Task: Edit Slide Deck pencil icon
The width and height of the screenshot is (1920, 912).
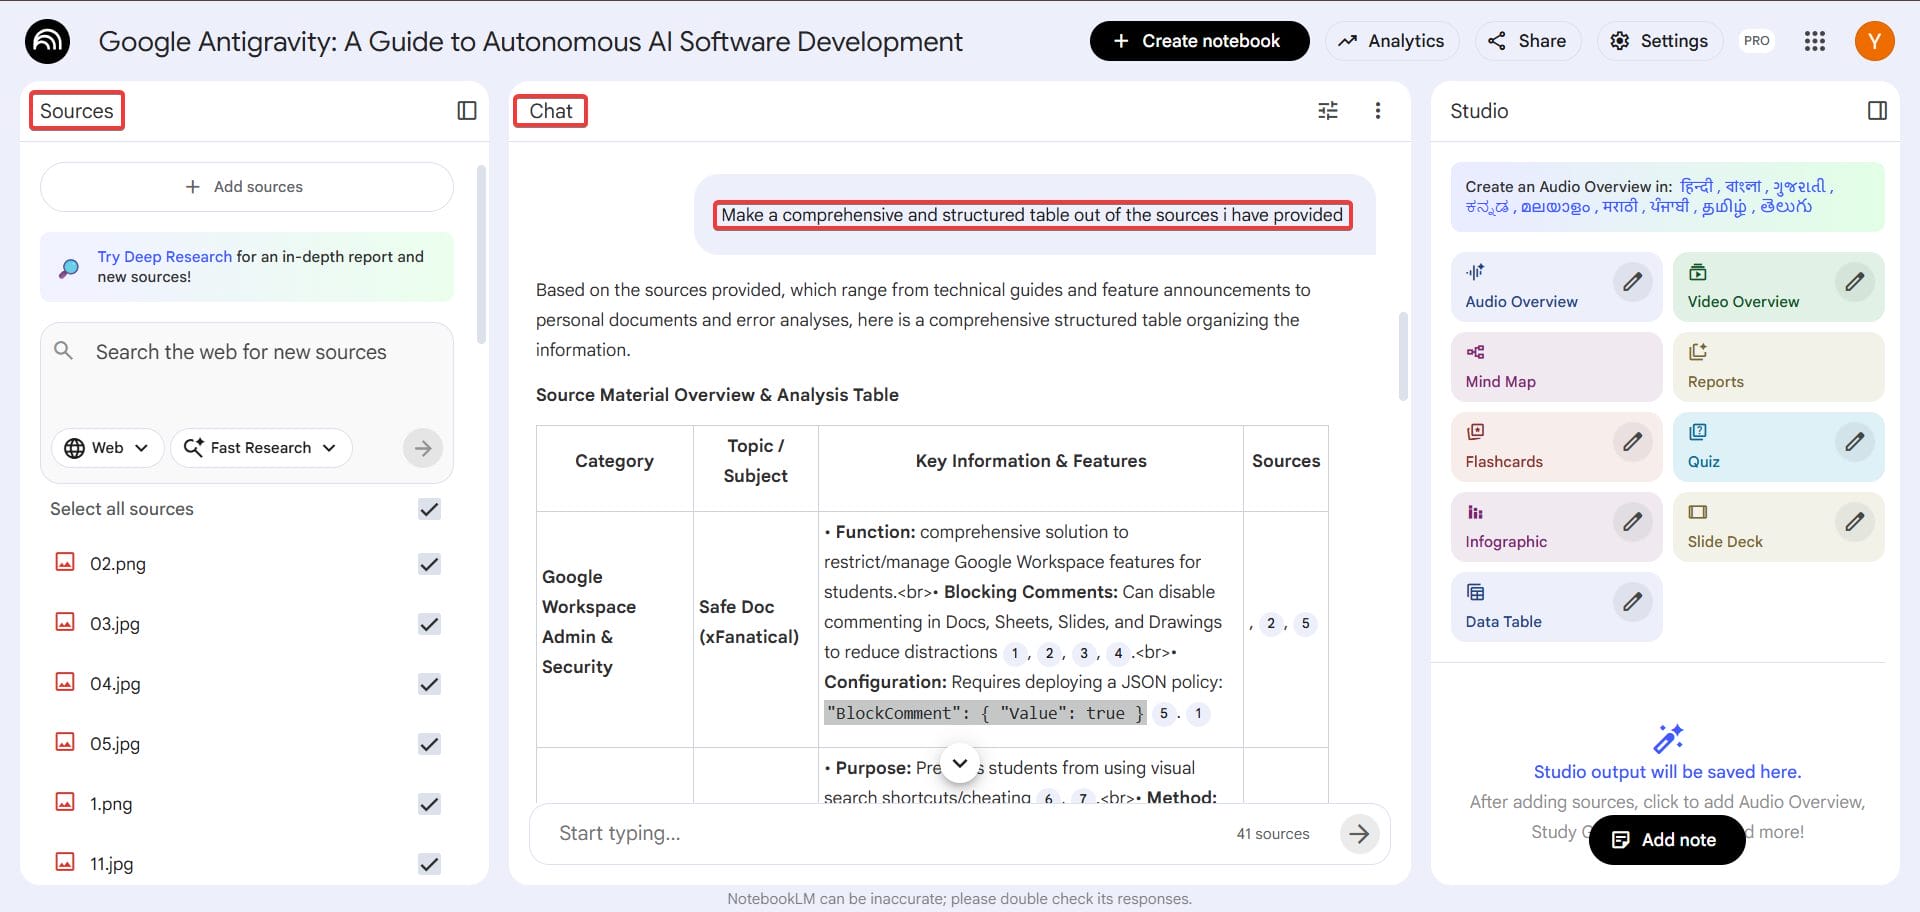Action: click(1854, 522)
